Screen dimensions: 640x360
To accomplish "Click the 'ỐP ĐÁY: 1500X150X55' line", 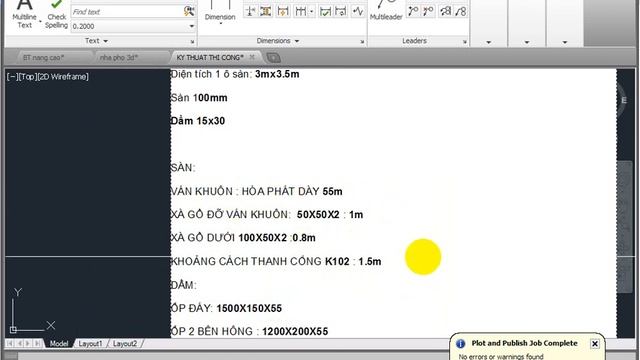I will pyautogui.click(x=226, y=309).
